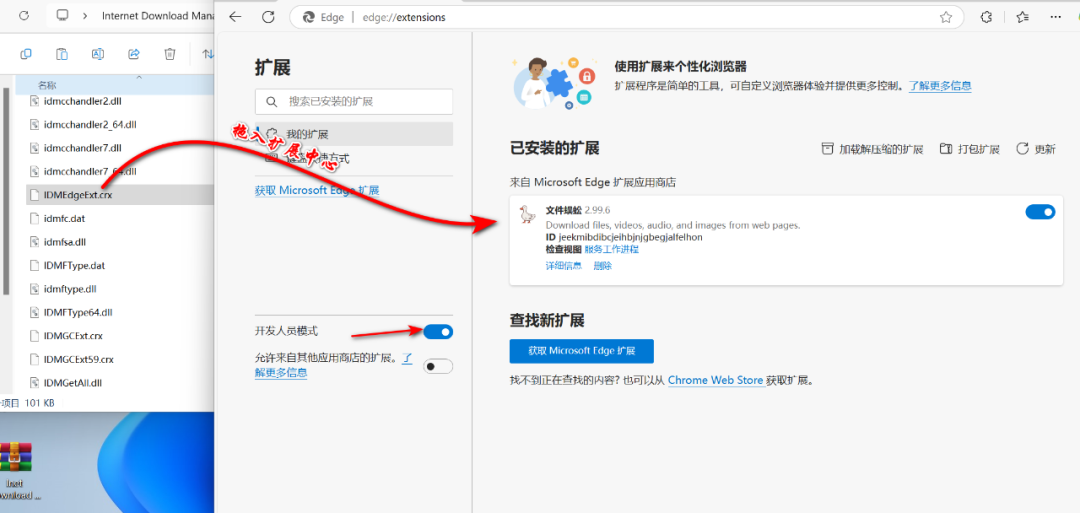Click 获取 Microsoft Edge 扩展 blue button

click(581, 351)
